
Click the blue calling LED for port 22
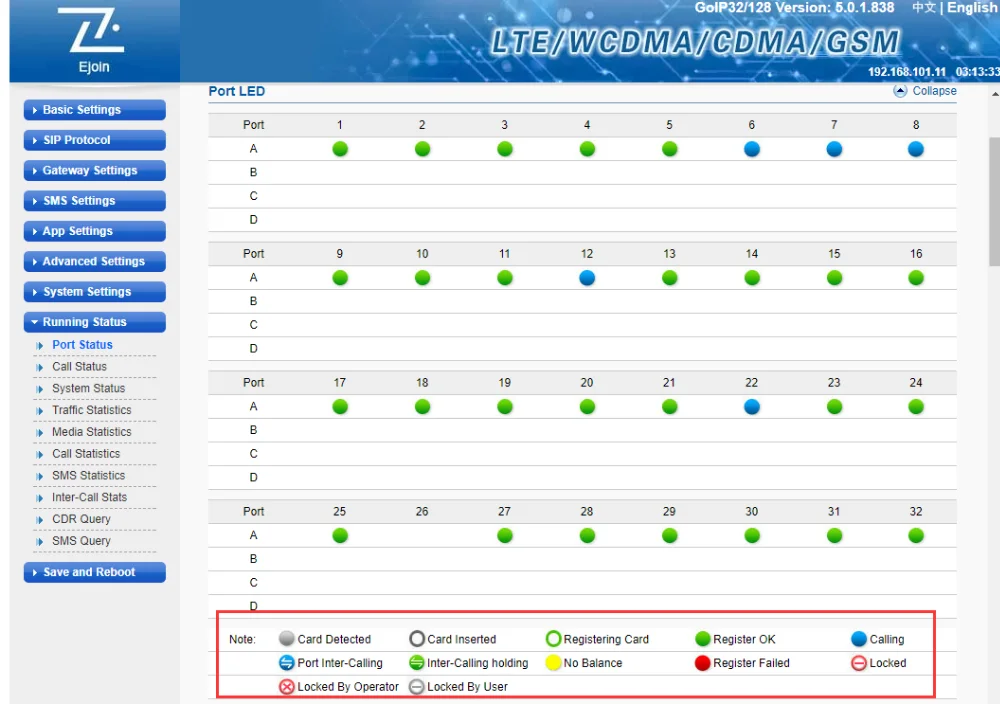click(752, 407)
